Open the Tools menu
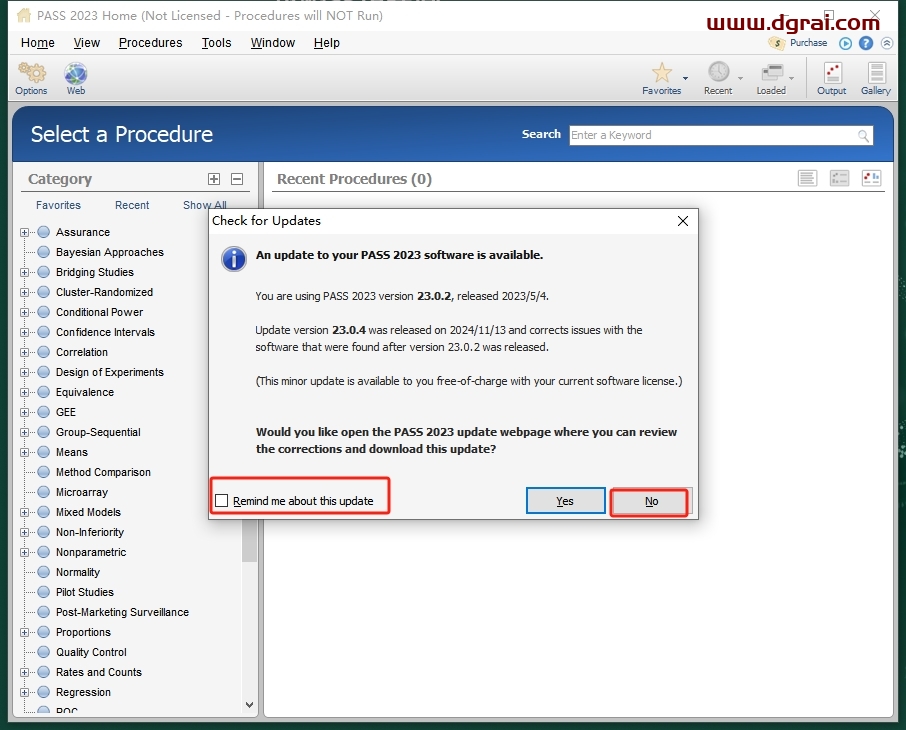 [x=216, y=43]
